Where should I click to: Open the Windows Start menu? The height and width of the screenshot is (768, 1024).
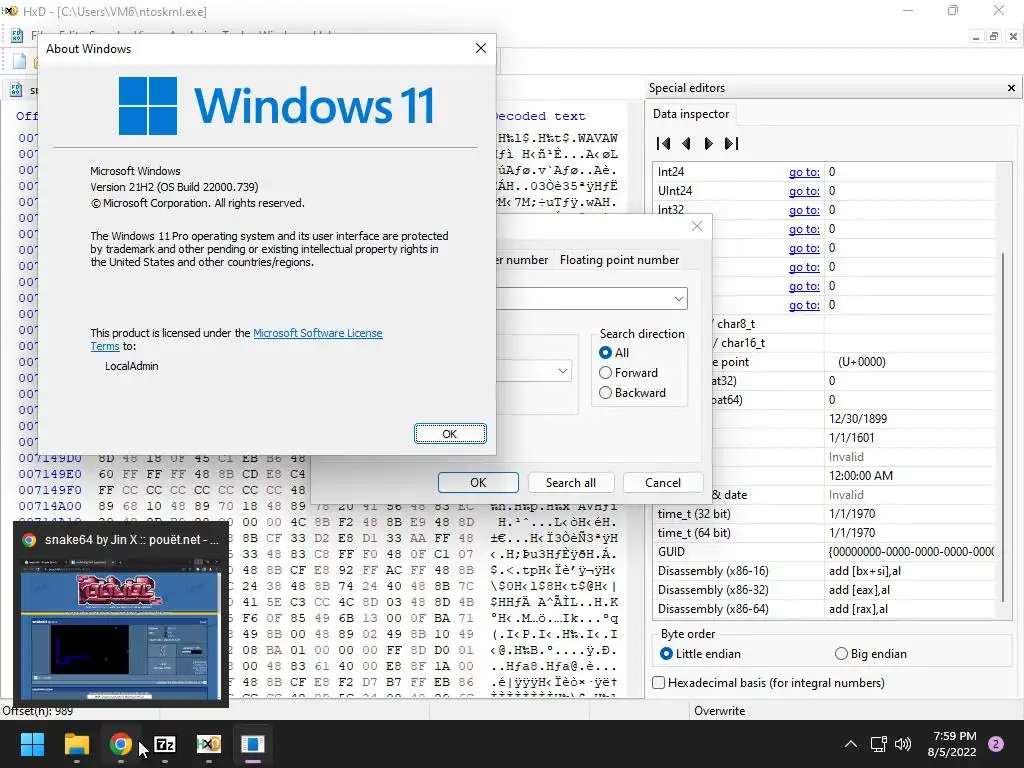(x=32, y=744)
